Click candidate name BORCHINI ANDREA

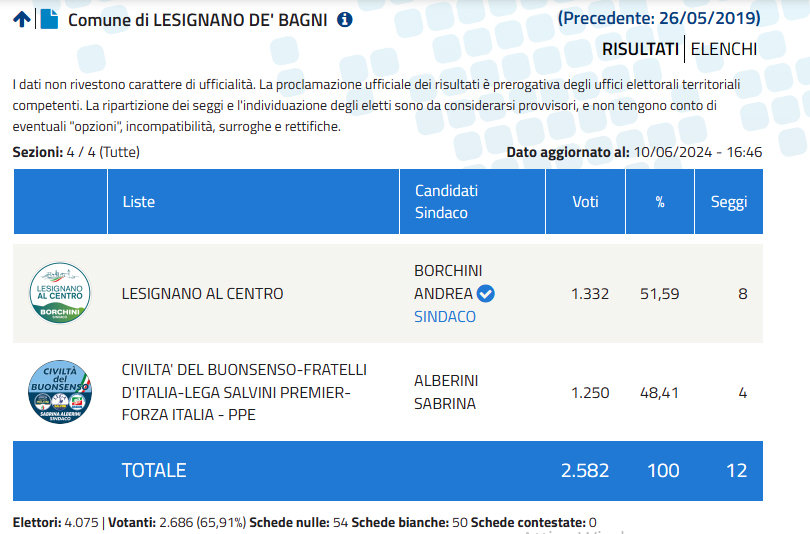448,282
